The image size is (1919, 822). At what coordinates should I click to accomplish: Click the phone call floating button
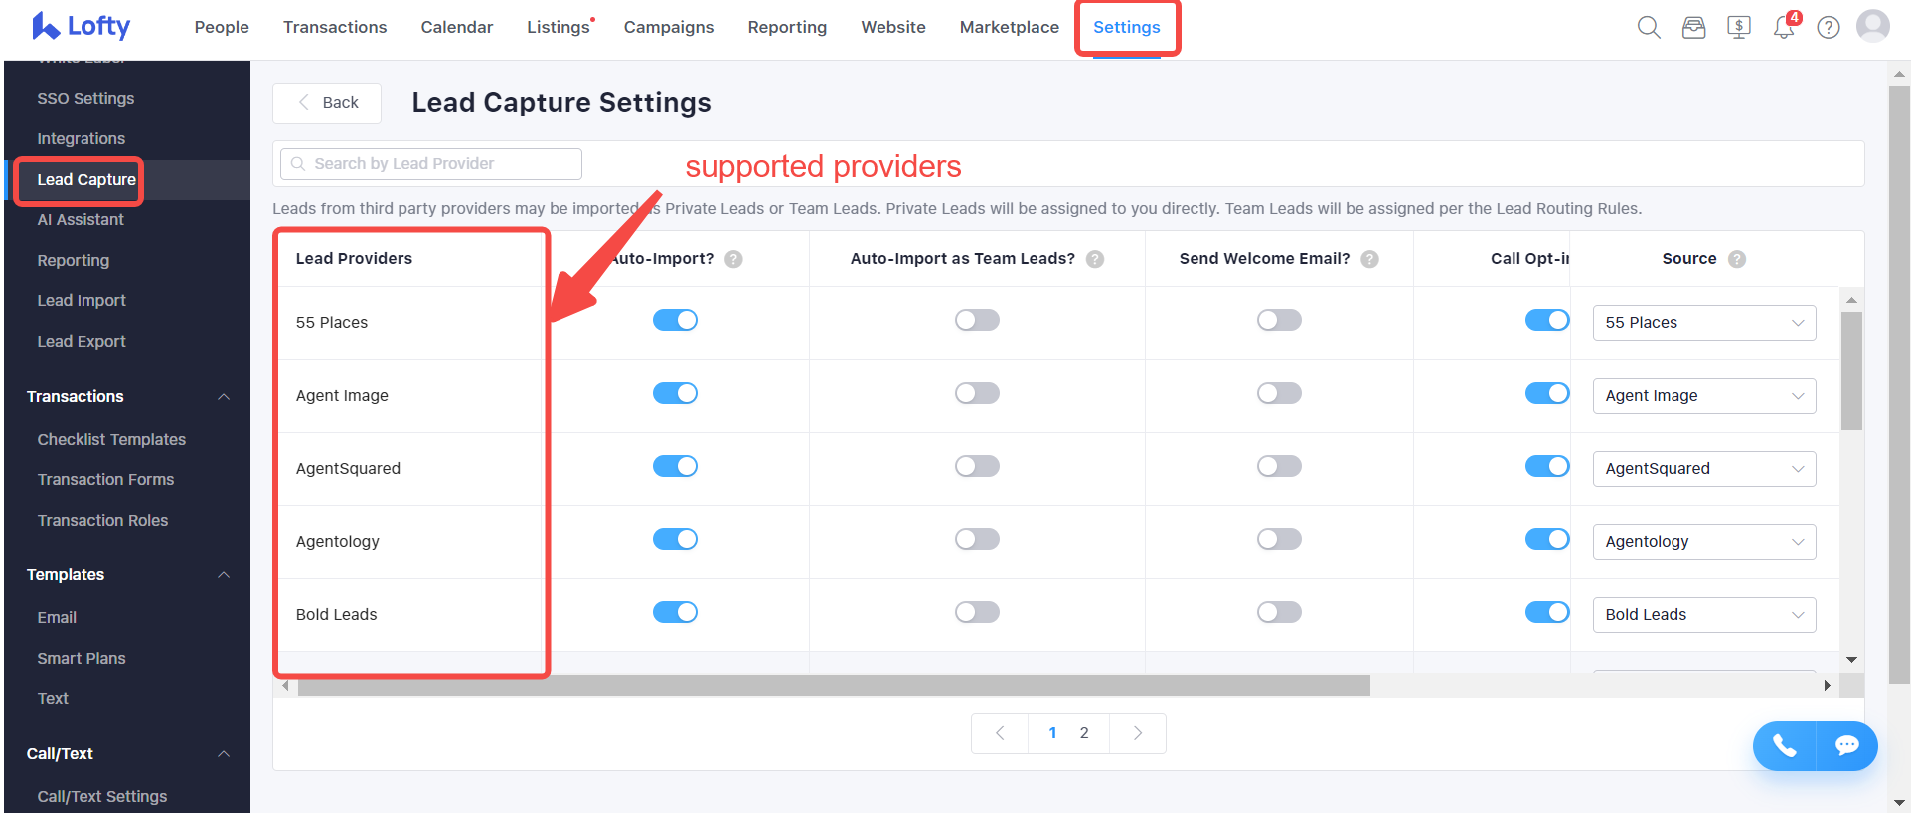tap(1784, 746)
